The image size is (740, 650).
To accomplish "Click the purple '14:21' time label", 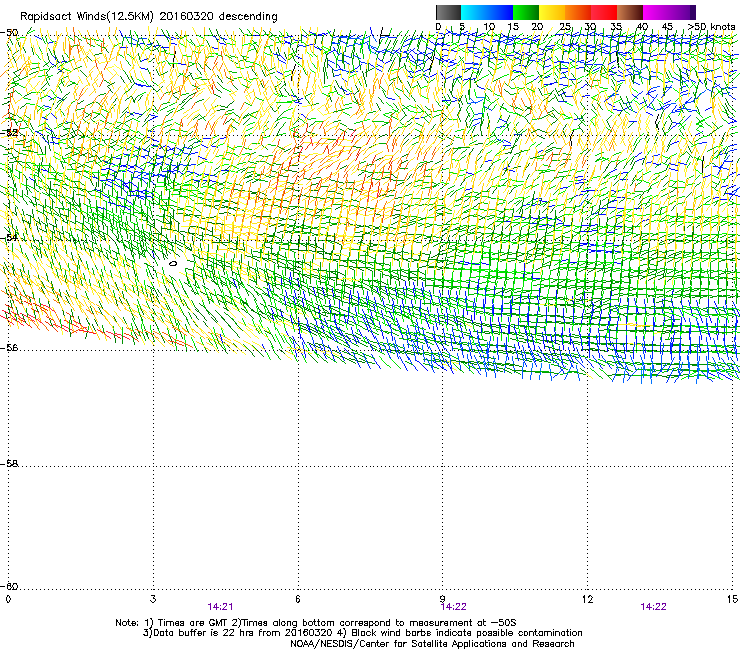I will click(220, 607).
